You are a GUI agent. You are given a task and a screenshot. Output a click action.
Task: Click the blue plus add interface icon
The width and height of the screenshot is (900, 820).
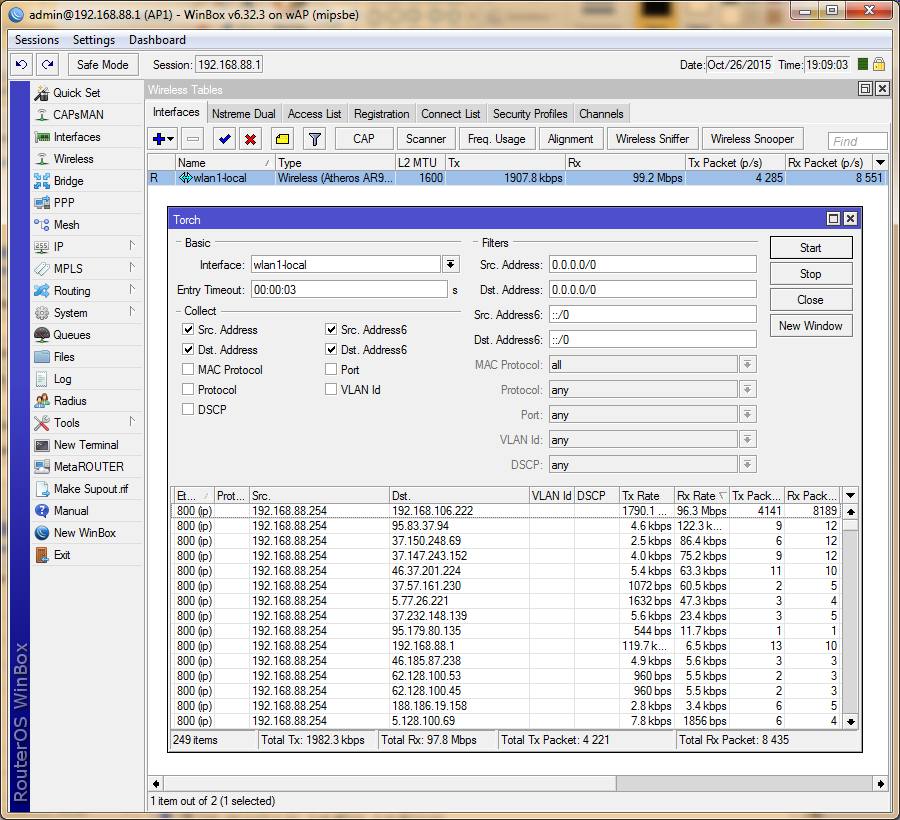159,139
